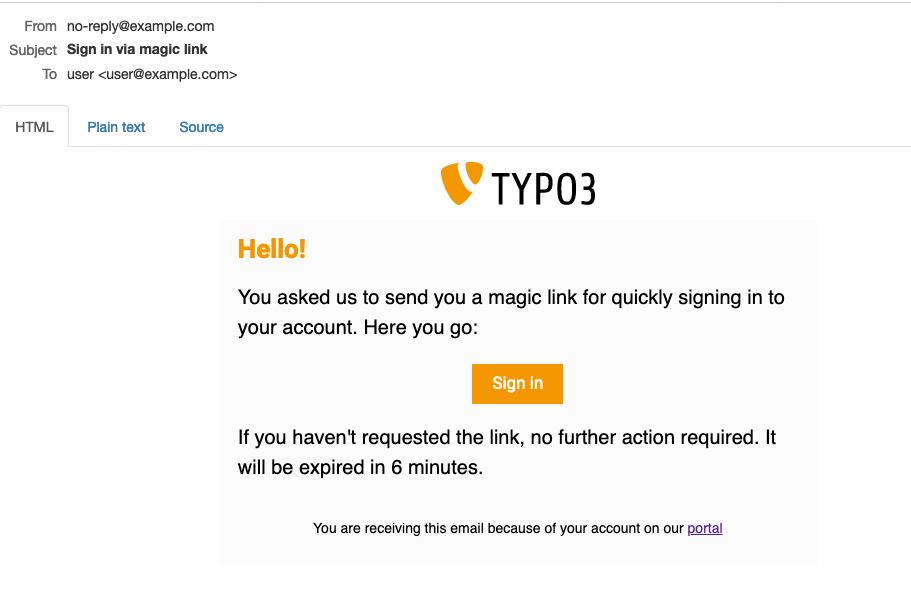
Task: Click the subject Sign in via magic link
Action: pyautogui.click(x=137, y=49)
